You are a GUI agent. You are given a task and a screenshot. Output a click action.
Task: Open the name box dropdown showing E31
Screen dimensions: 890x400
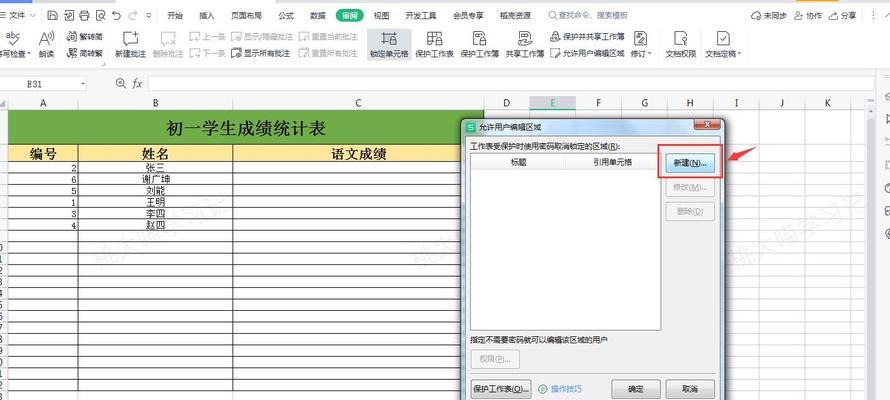83,84
